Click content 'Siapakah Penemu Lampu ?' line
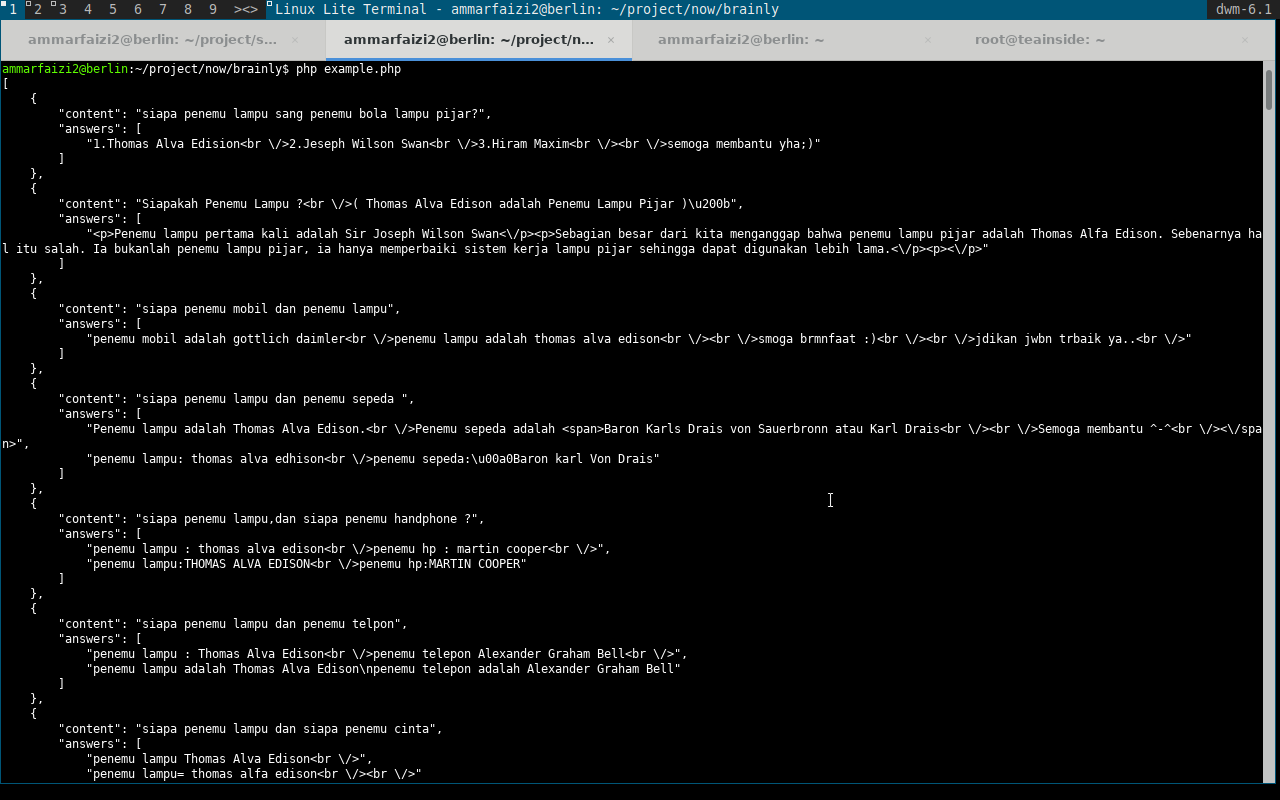The height and width of the screenshot is (800, 1280). click(401, 204)
